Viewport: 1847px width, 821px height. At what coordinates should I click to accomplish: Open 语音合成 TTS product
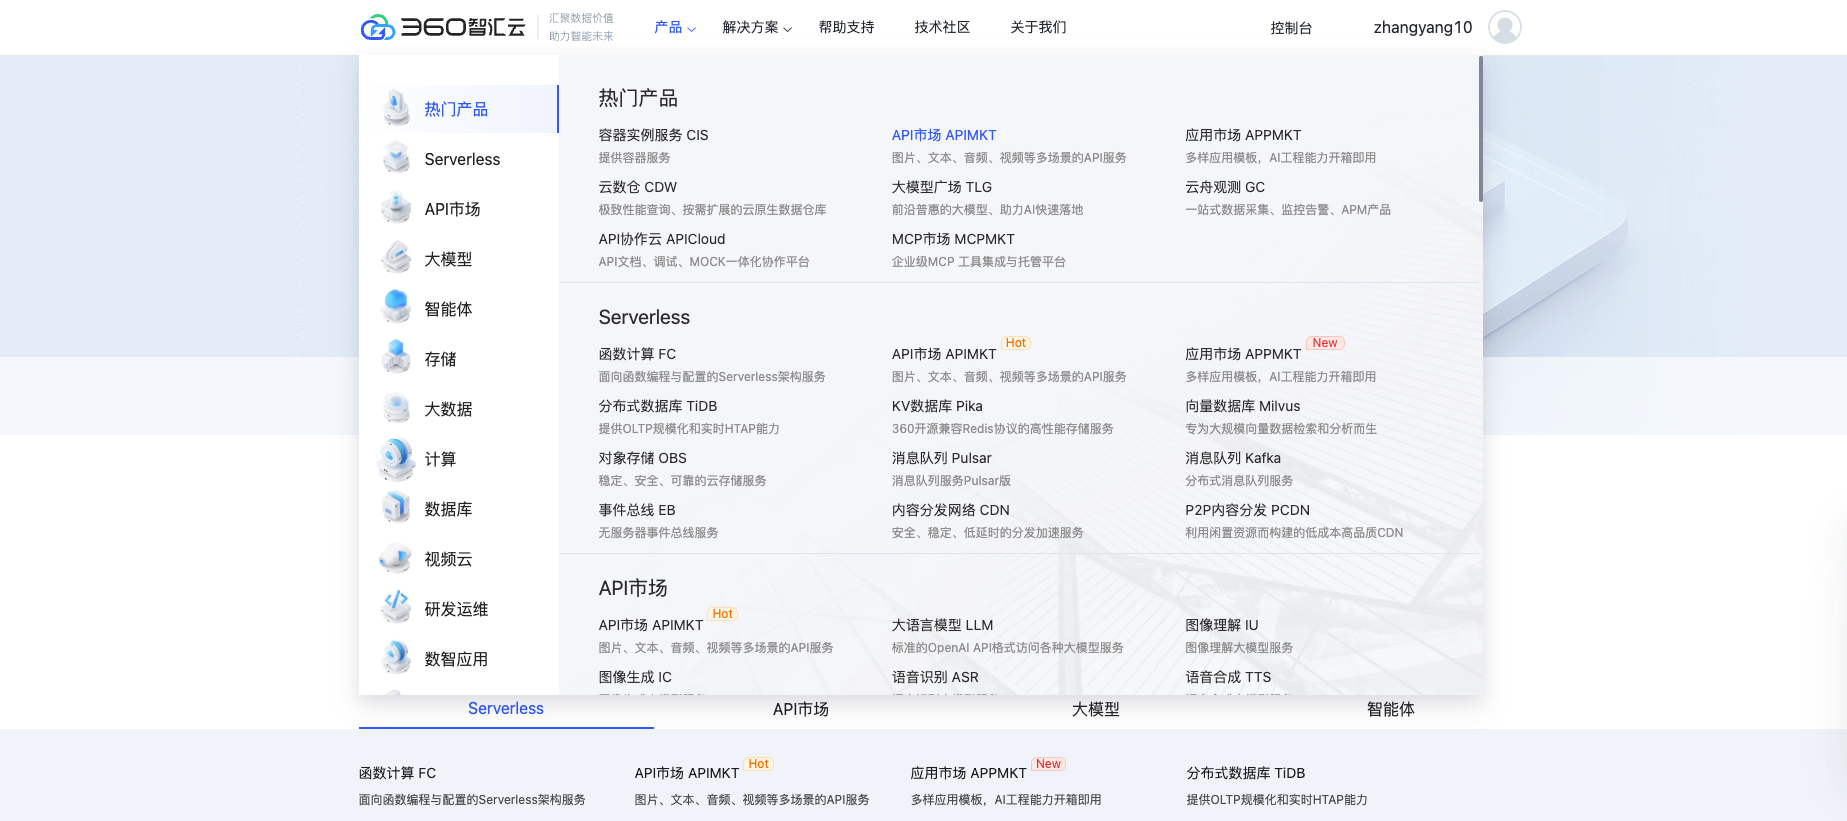pyautogui.click(x=1228, y=677)
